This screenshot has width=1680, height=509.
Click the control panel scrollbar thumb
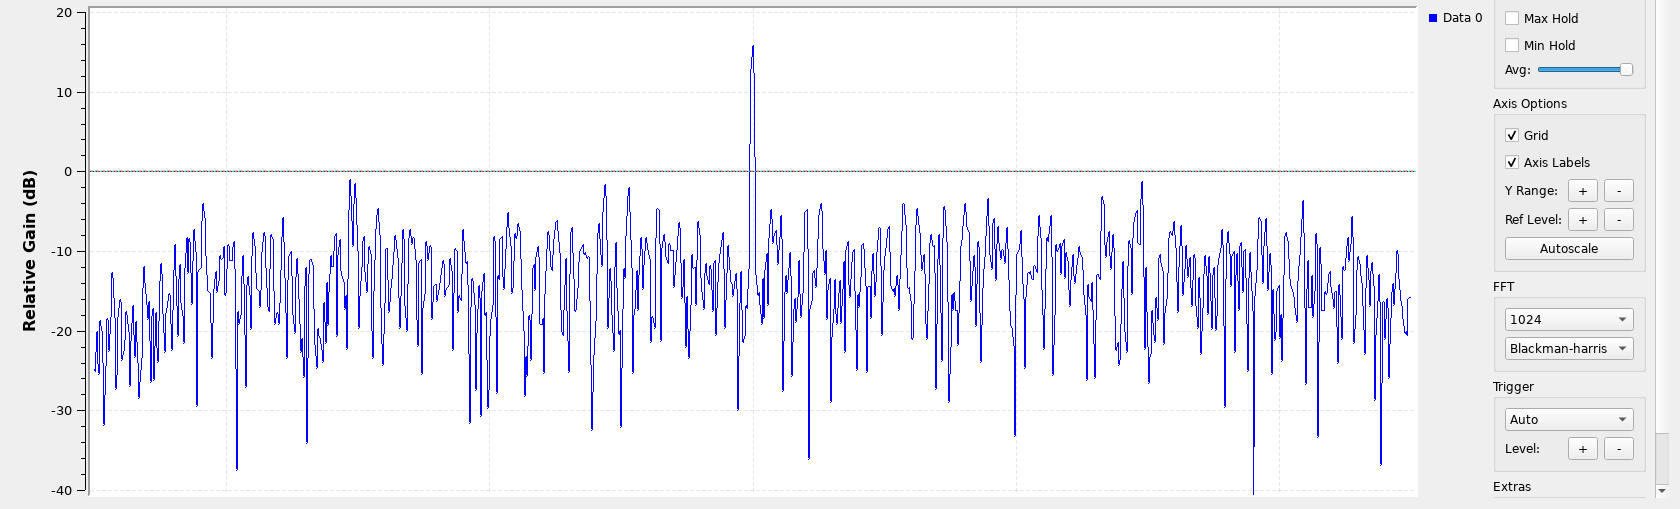1662,457
